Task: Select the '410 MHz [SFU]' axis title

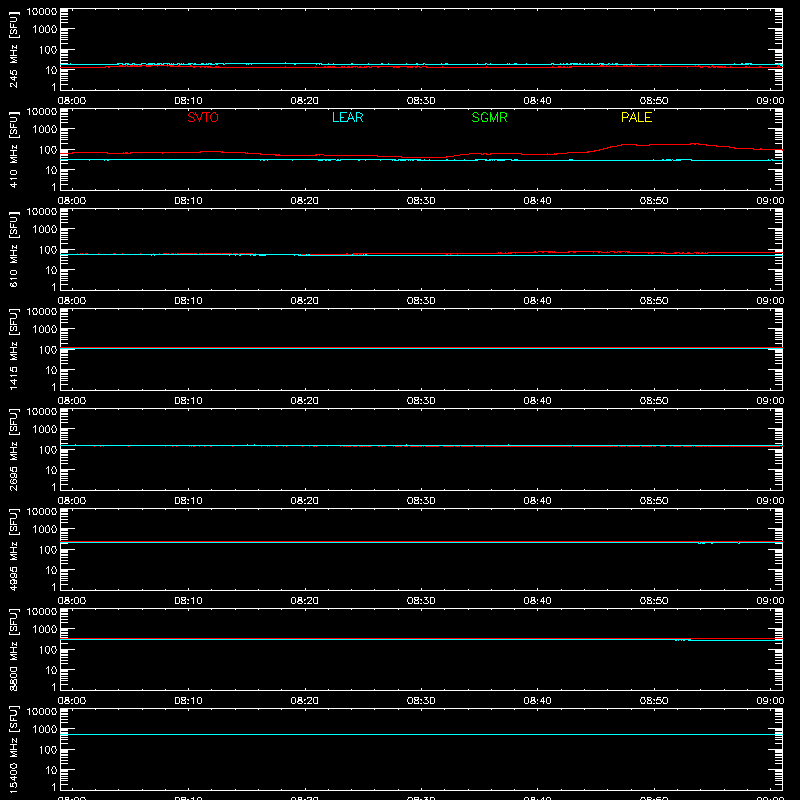Action: pos(14,149)
